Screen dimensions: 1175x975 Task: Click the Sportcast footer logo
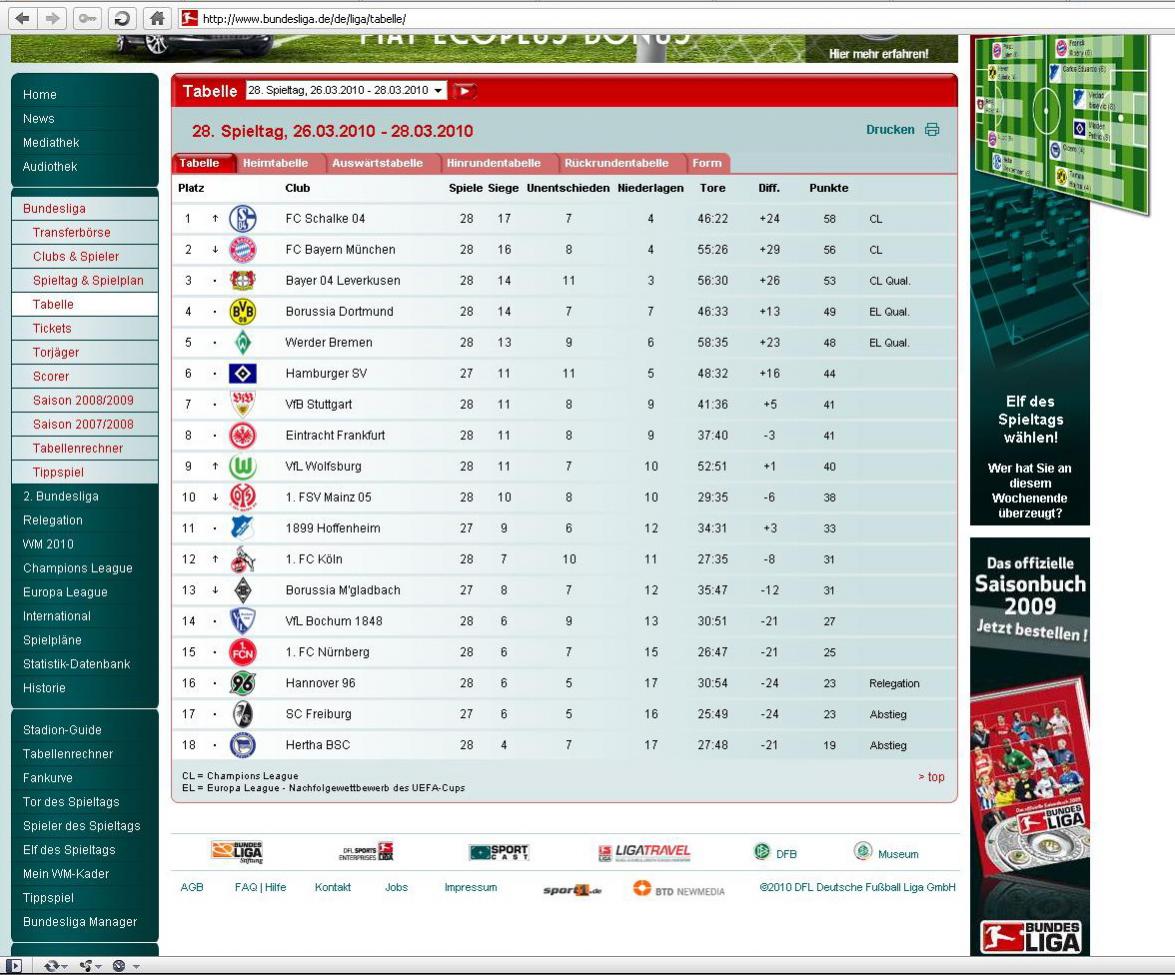[x=499, y=852]
